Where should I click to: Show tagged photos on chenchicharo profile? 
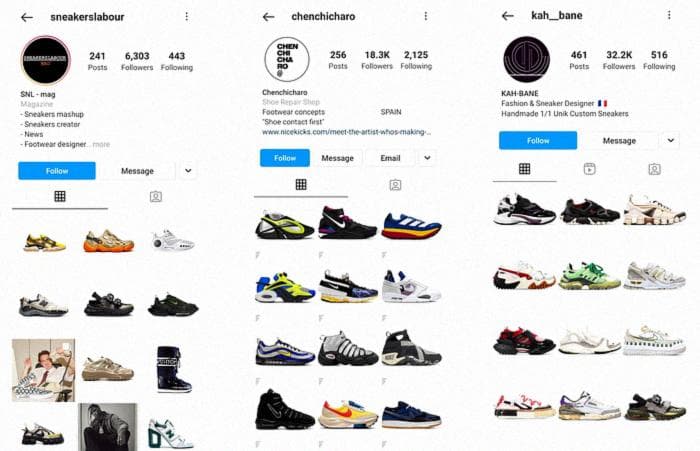click(395, 185)
